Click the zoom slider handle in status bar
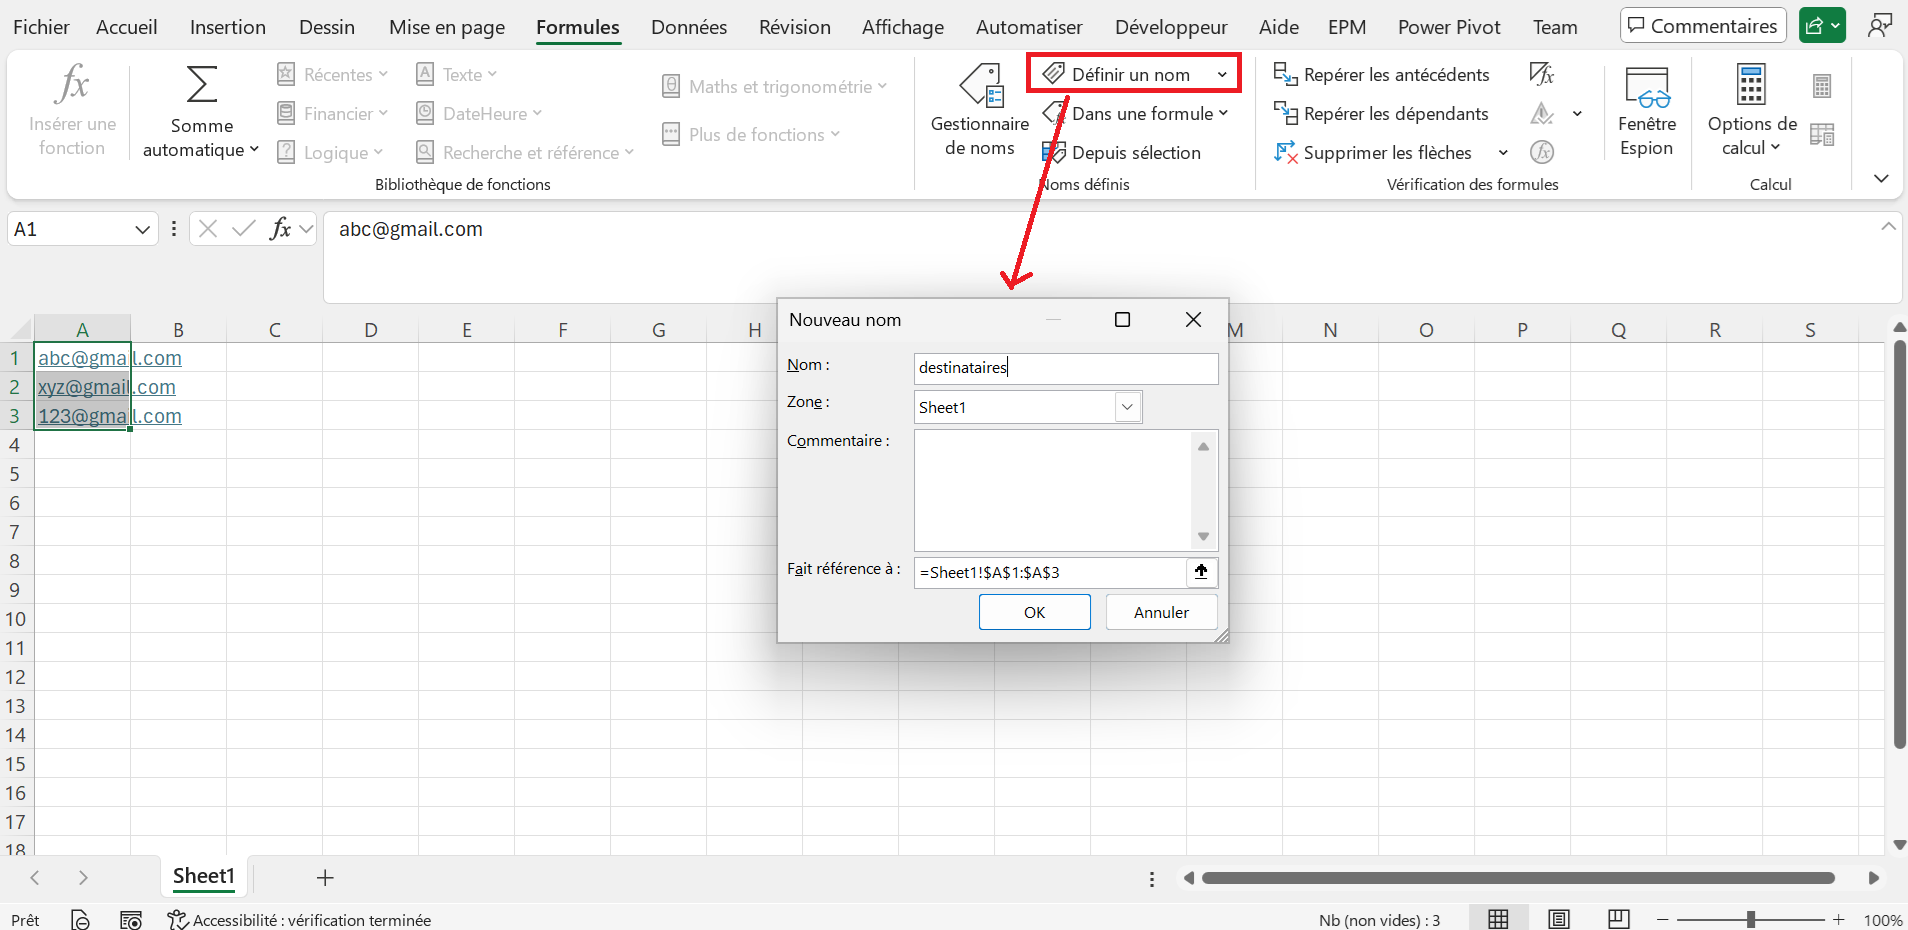Image resolution: width=1908 pixels, height=930 pixels. click(1751, 919)
